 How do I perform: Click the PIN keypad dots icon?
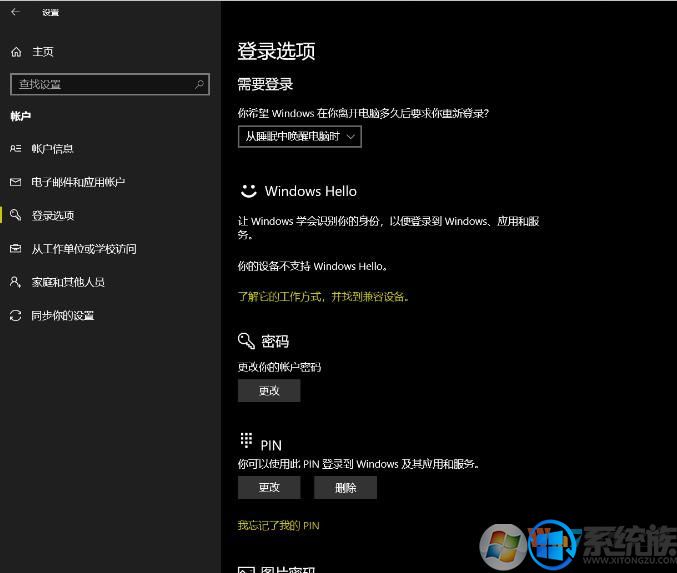(246, 440)
